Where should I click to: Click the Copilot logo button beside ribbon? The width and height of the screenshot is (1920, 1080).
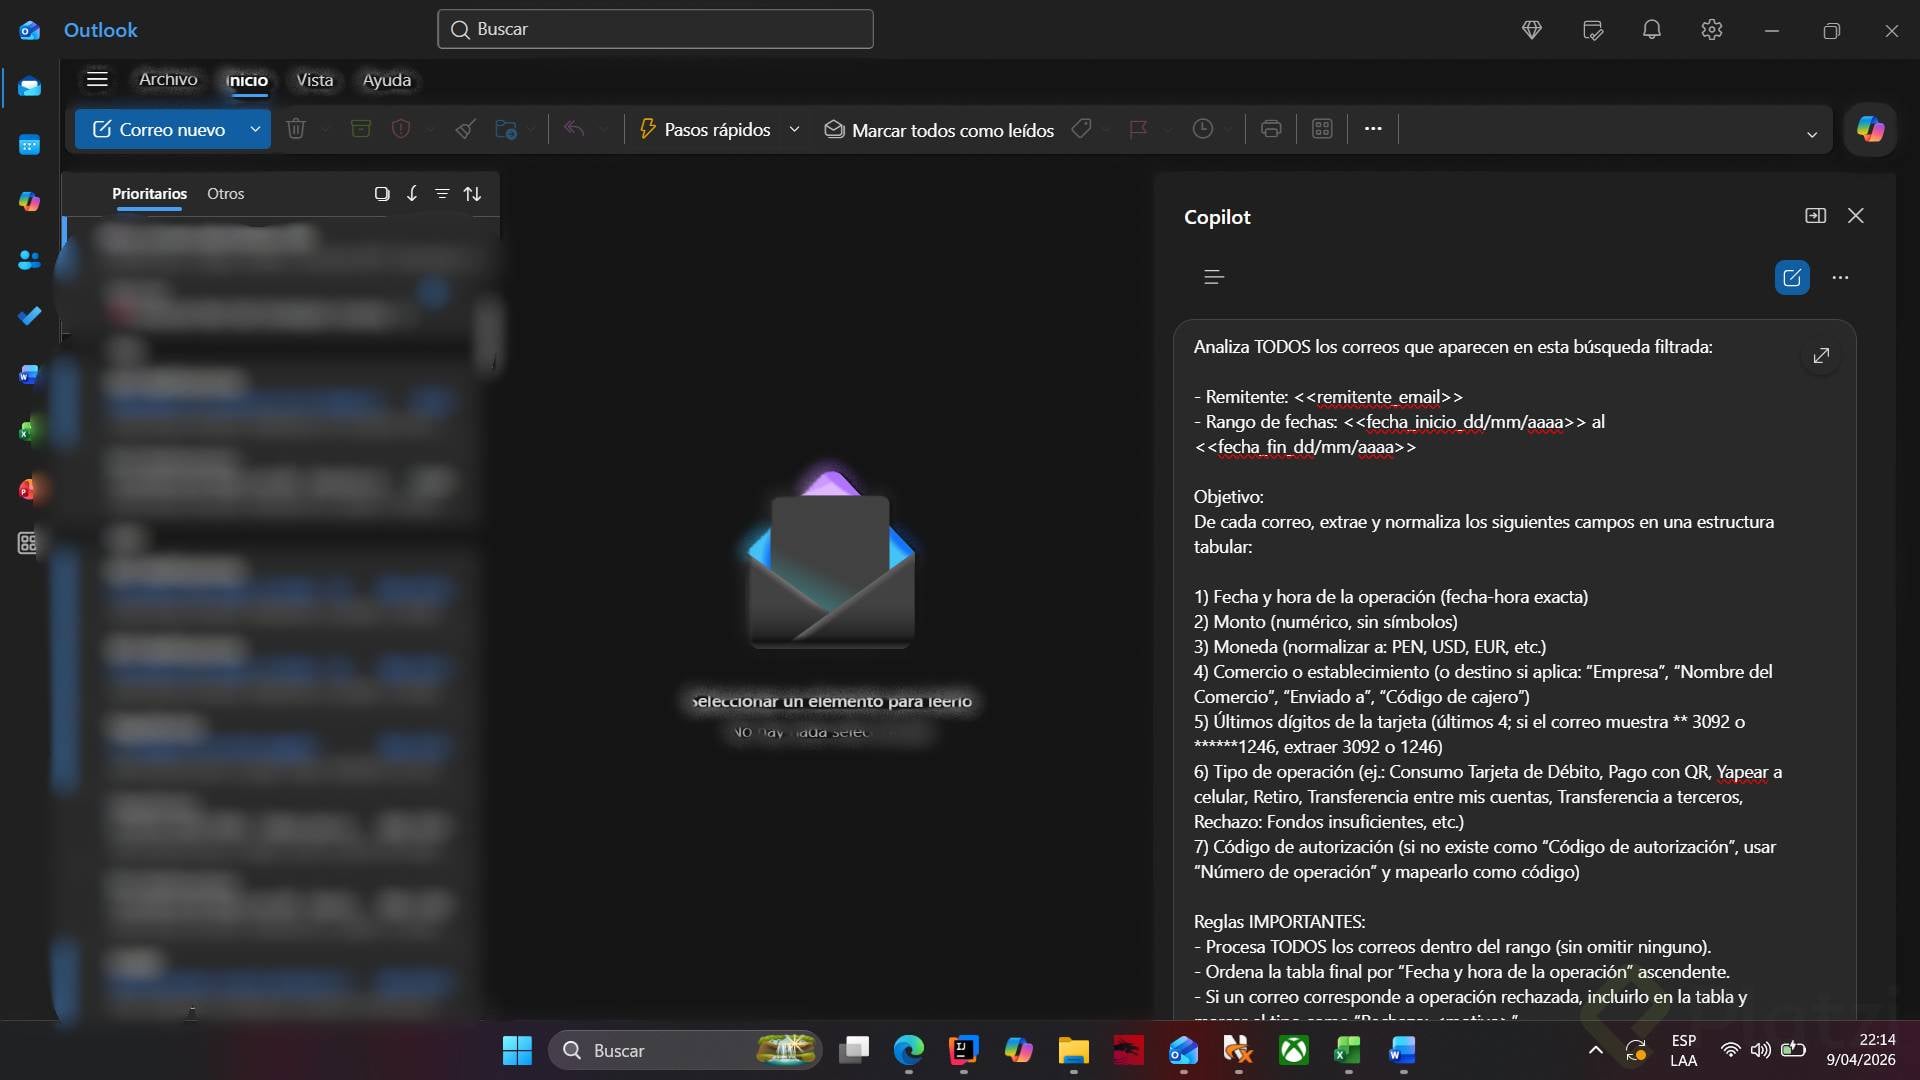(x=1870, y=129)
